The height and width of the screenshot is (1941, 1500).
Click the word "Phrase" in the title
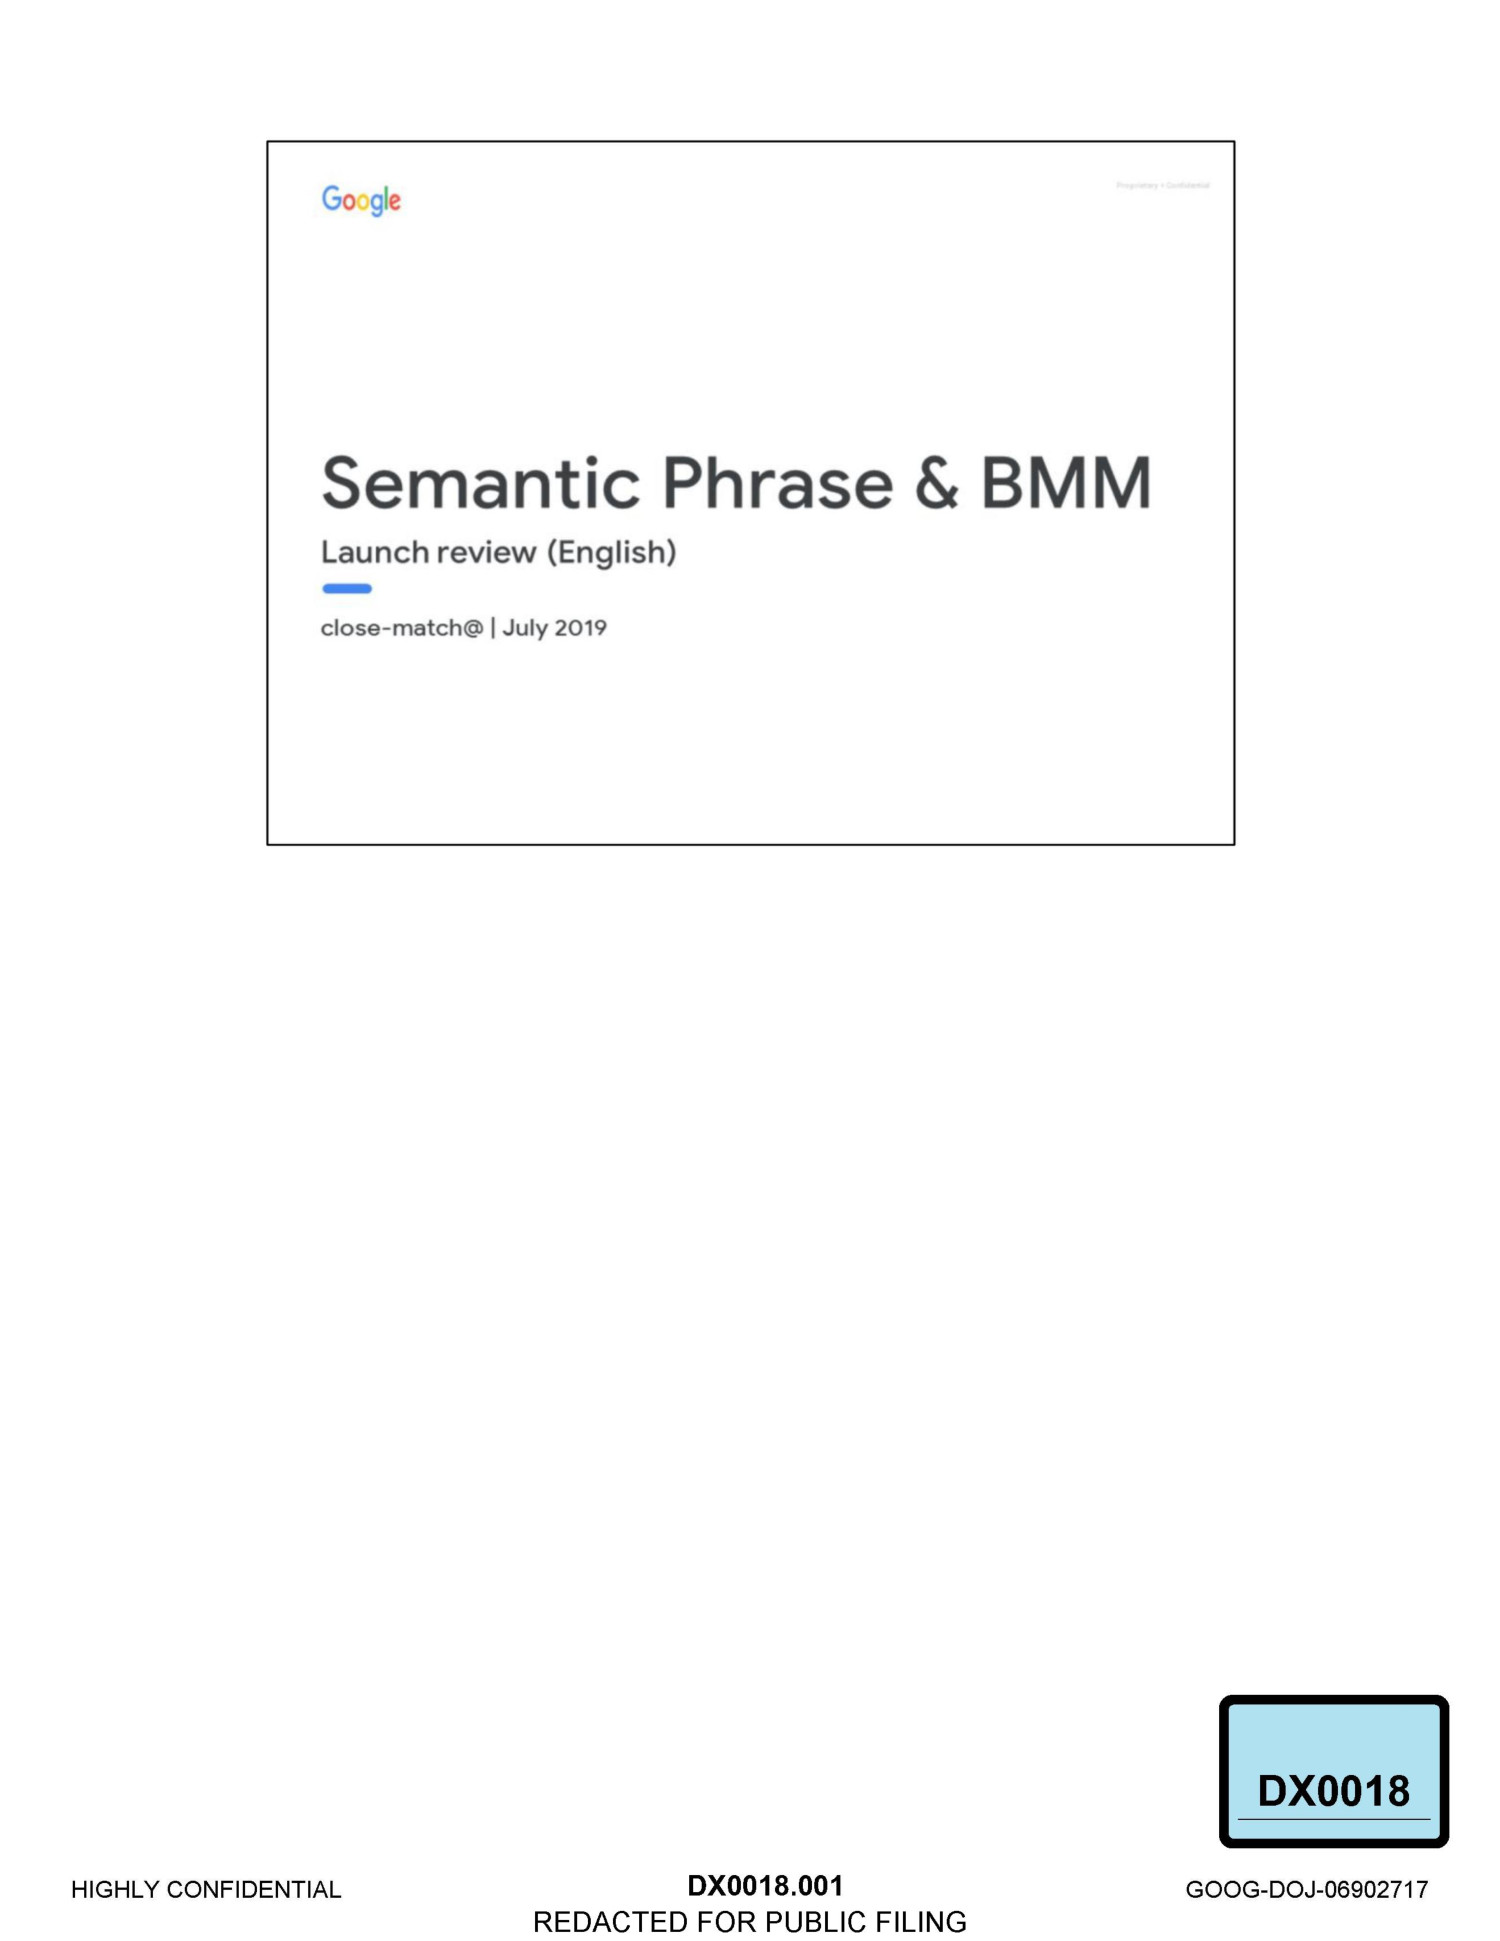(777, 484)
